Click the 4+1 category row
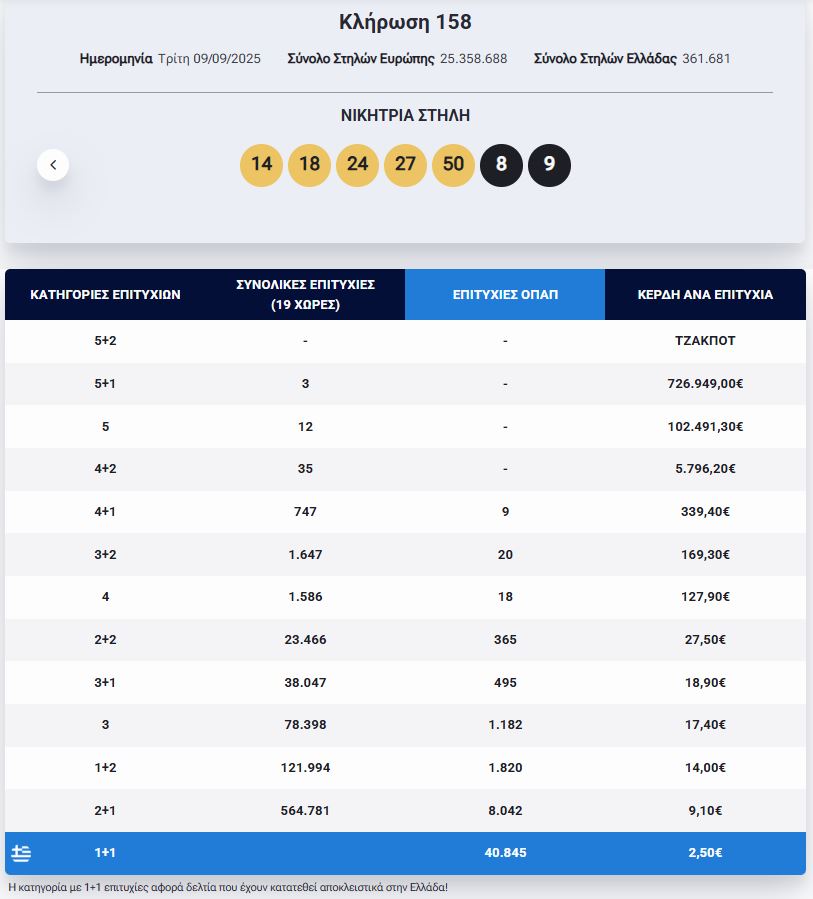Screen dimensions: 813x899 [103, 511]
